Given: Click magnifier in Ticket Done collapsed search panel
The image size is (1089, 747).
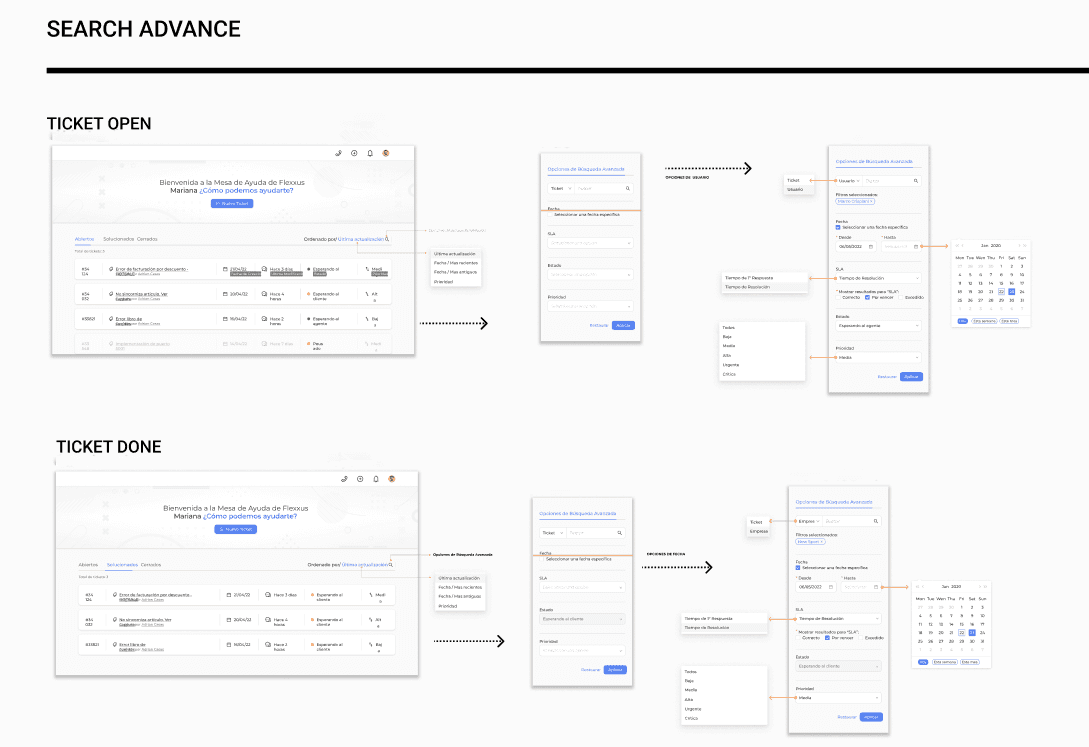Looking at the screenshot, I should coord(620,532).
